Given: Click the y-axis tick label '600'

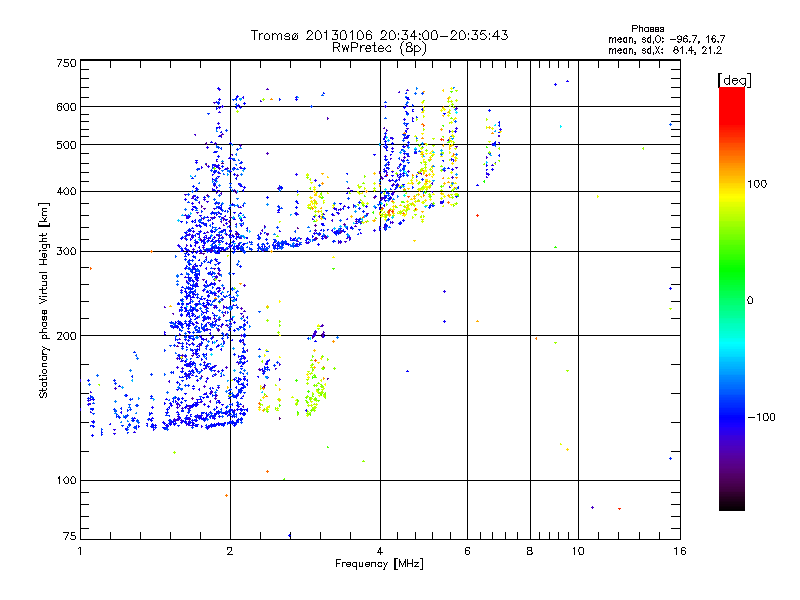Looking at the screenshot, I should point(66,107).
